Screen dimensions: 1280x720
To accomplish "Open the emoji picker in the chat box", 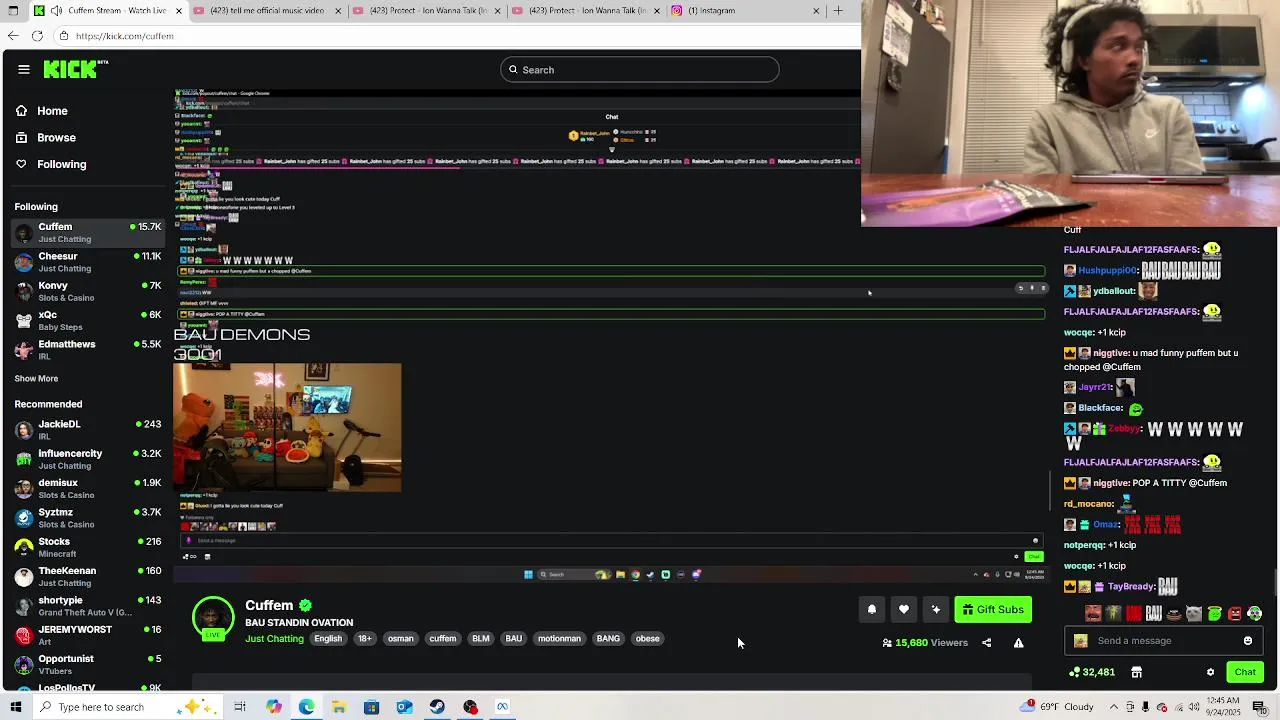I will click(1248, 641).
